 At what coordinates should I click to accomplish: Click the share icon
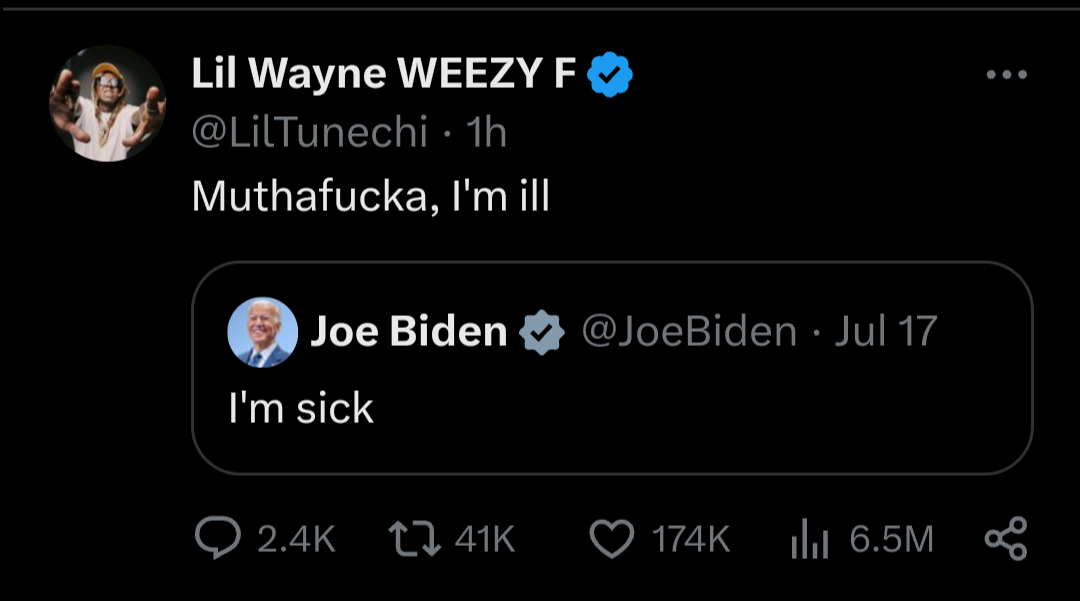coord(1005,540)
